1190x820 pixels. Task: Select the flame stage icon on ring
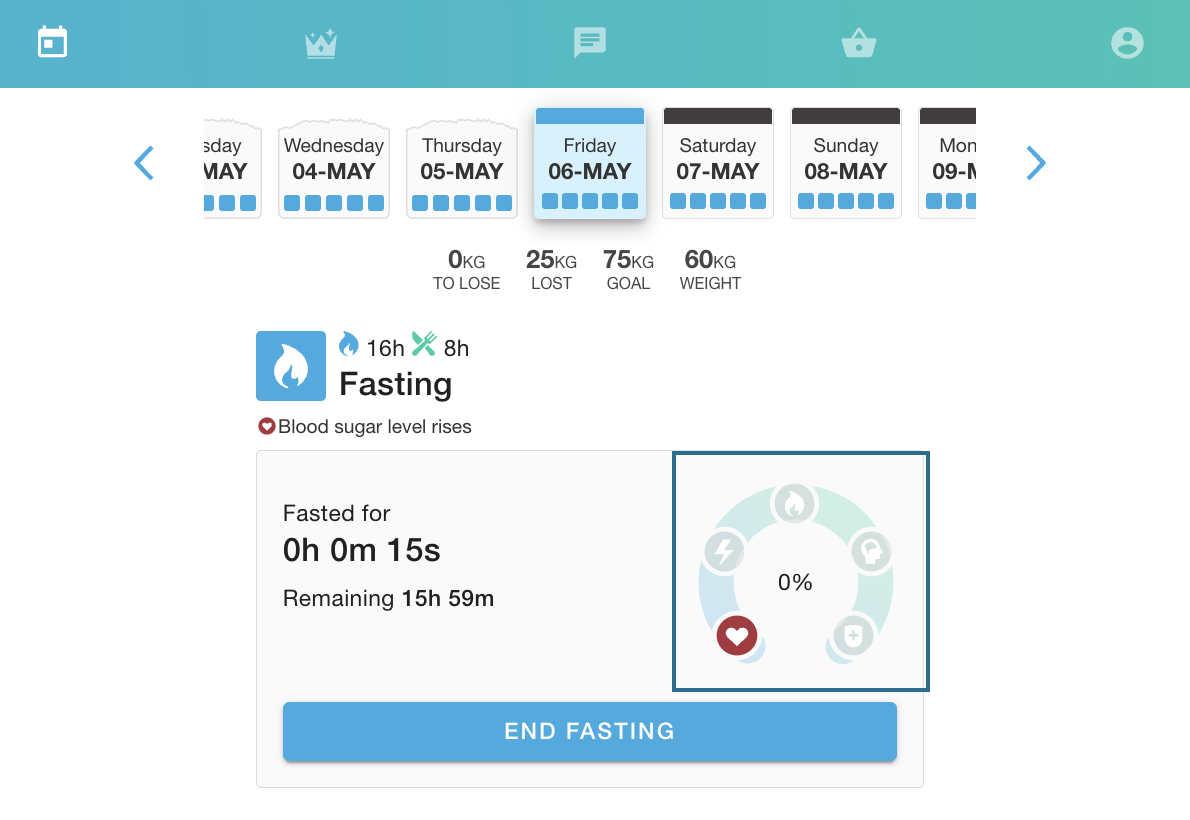[794, 504]
